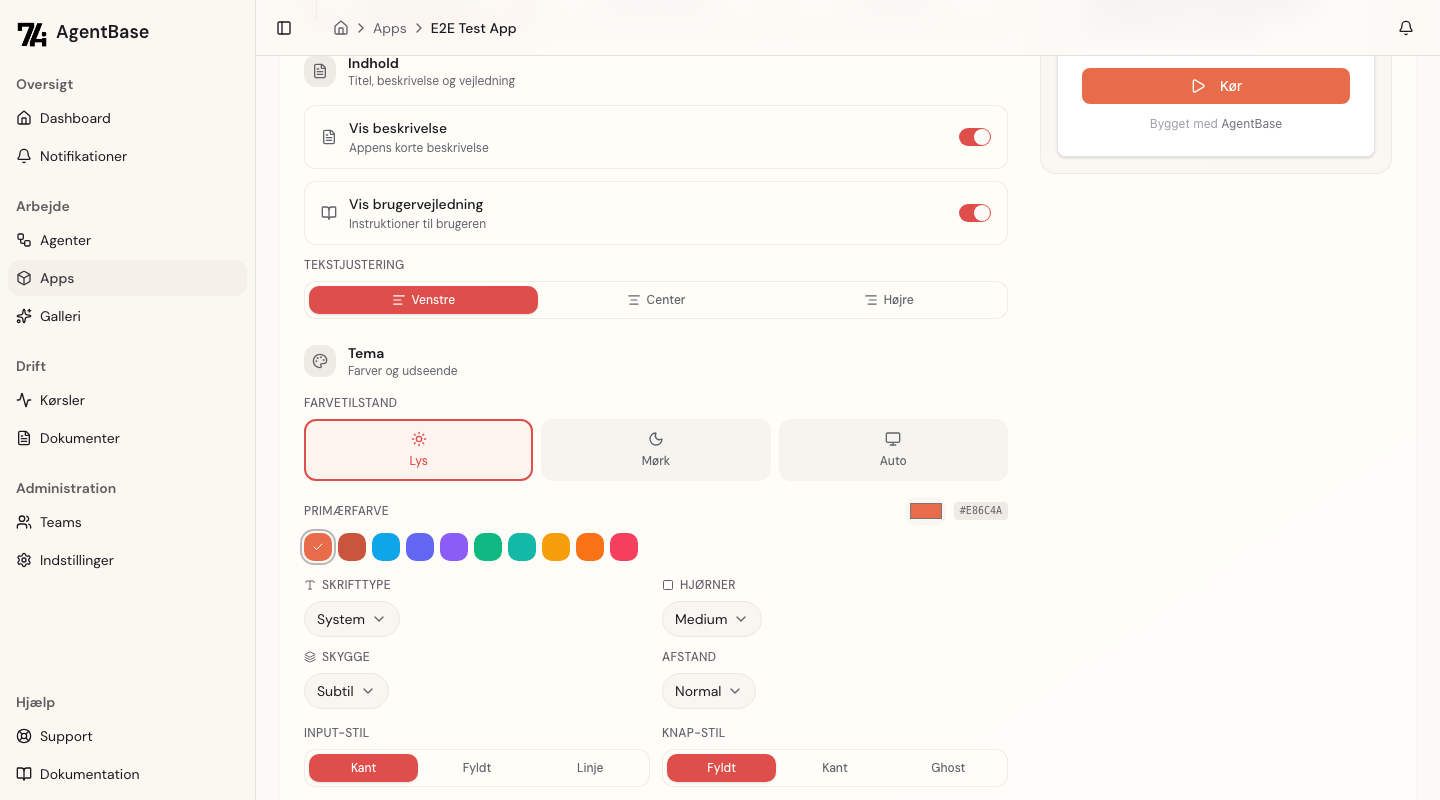Click the AgentBase logo icon

(32, 33)
